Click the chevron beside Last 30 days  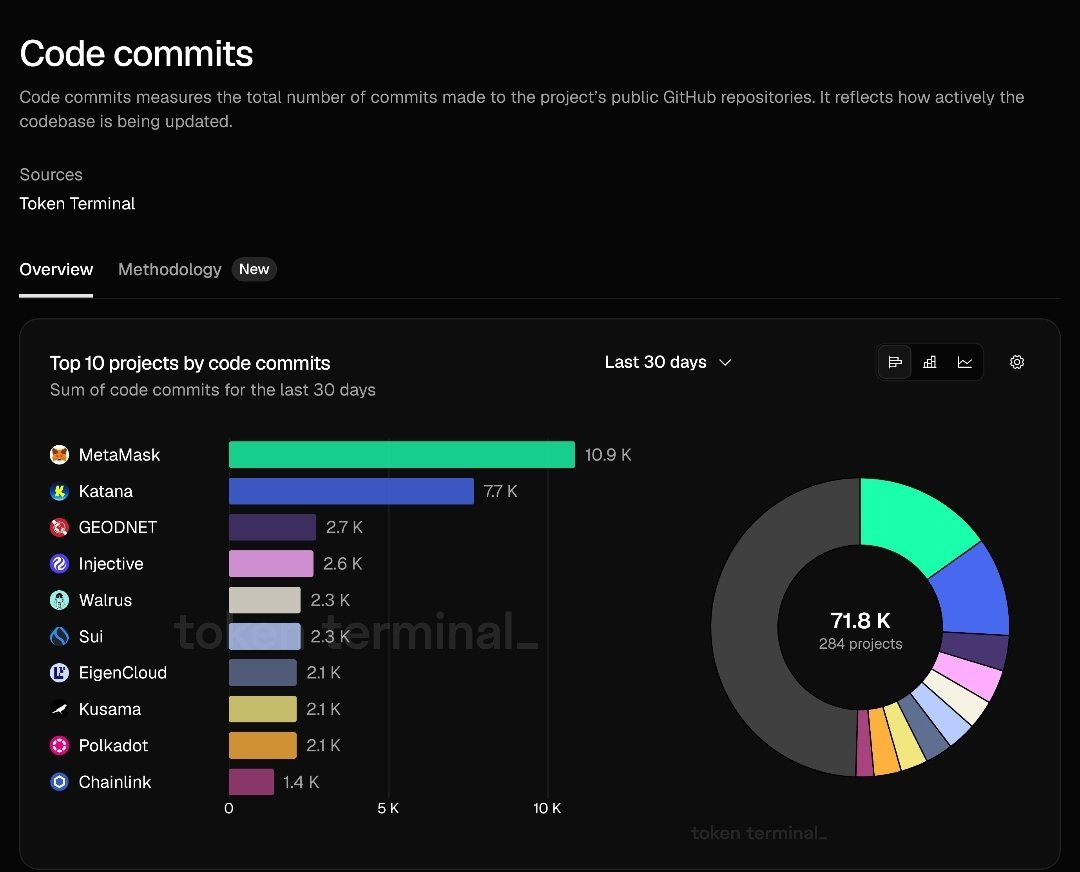[725, 363]
